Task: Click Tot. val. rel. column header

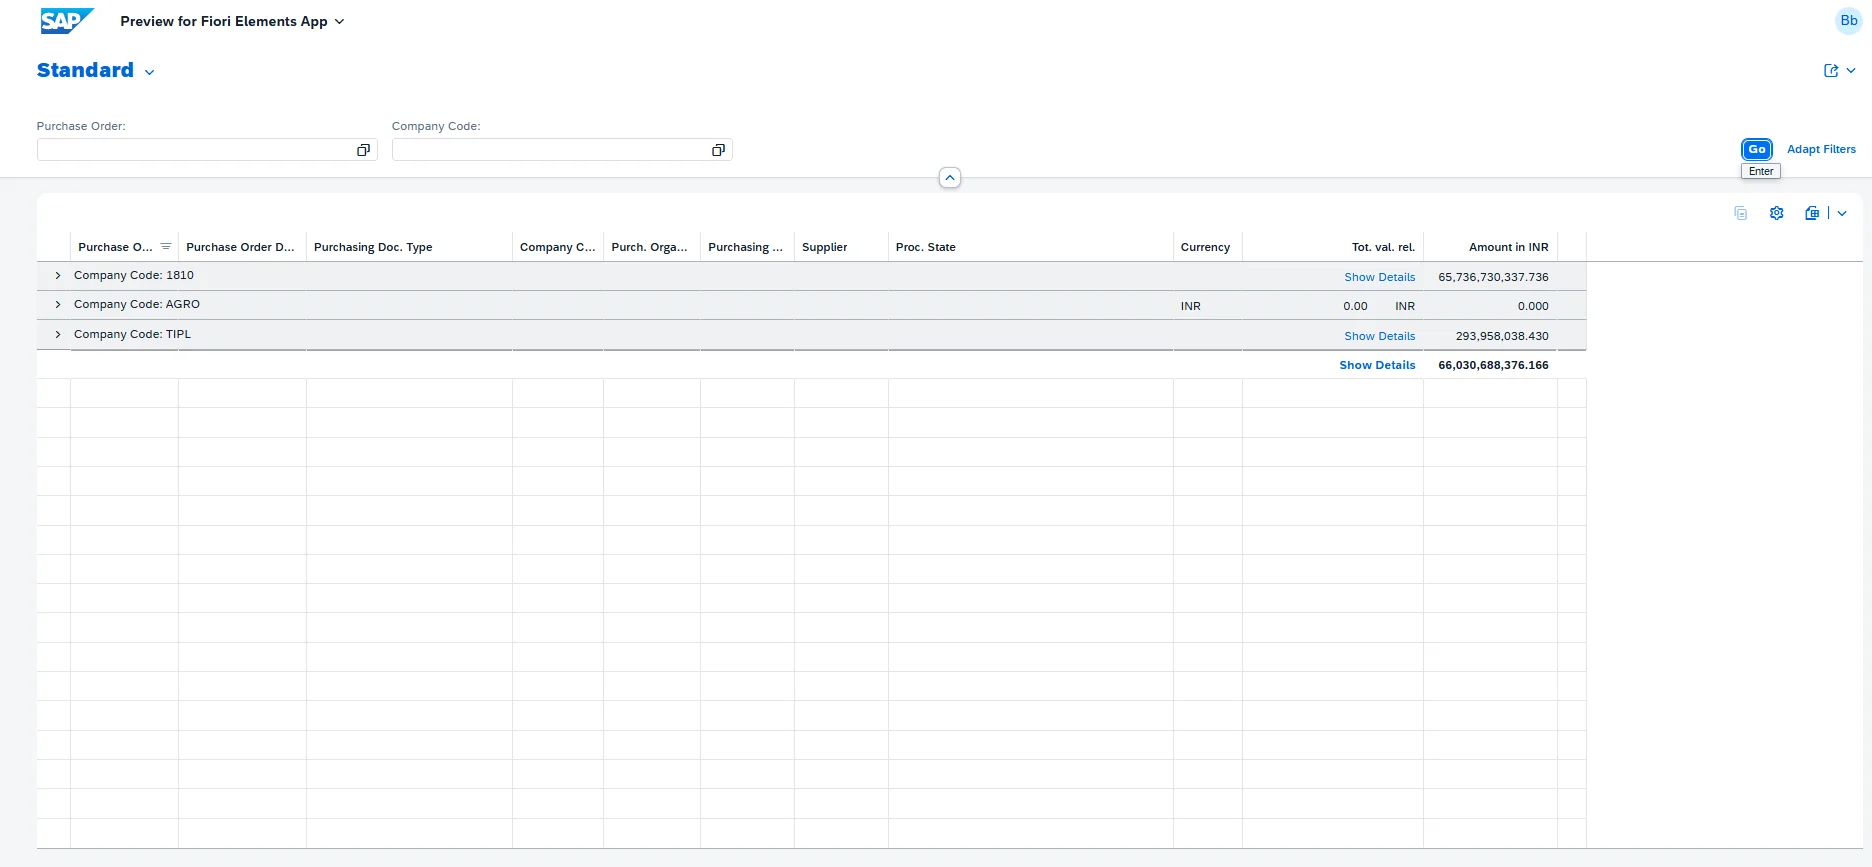Action: 1333,247
